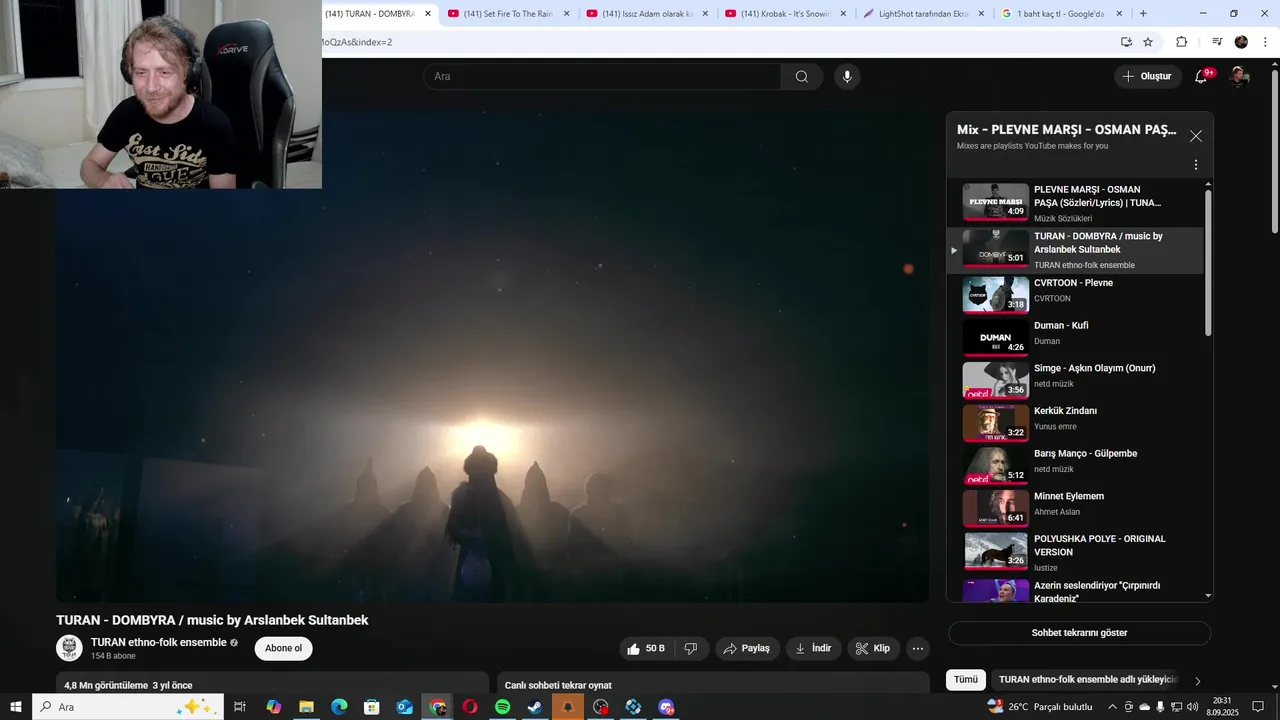Open Chrome extensions puzzle icon
The height and width of the screenshot is (720, 1280).
(x=1181, y=42)
